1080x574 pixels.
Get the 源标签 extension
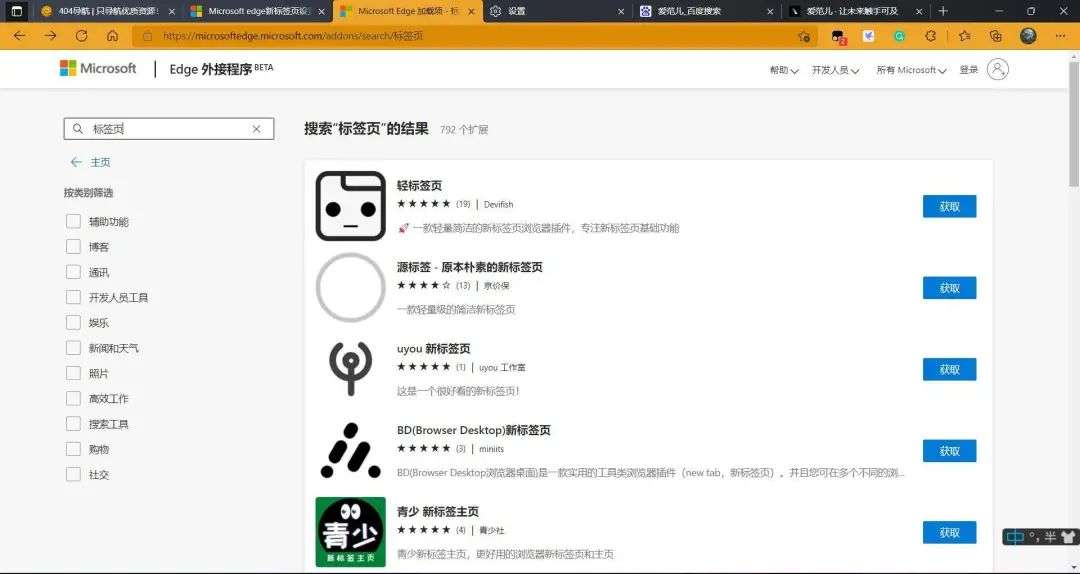949,287
